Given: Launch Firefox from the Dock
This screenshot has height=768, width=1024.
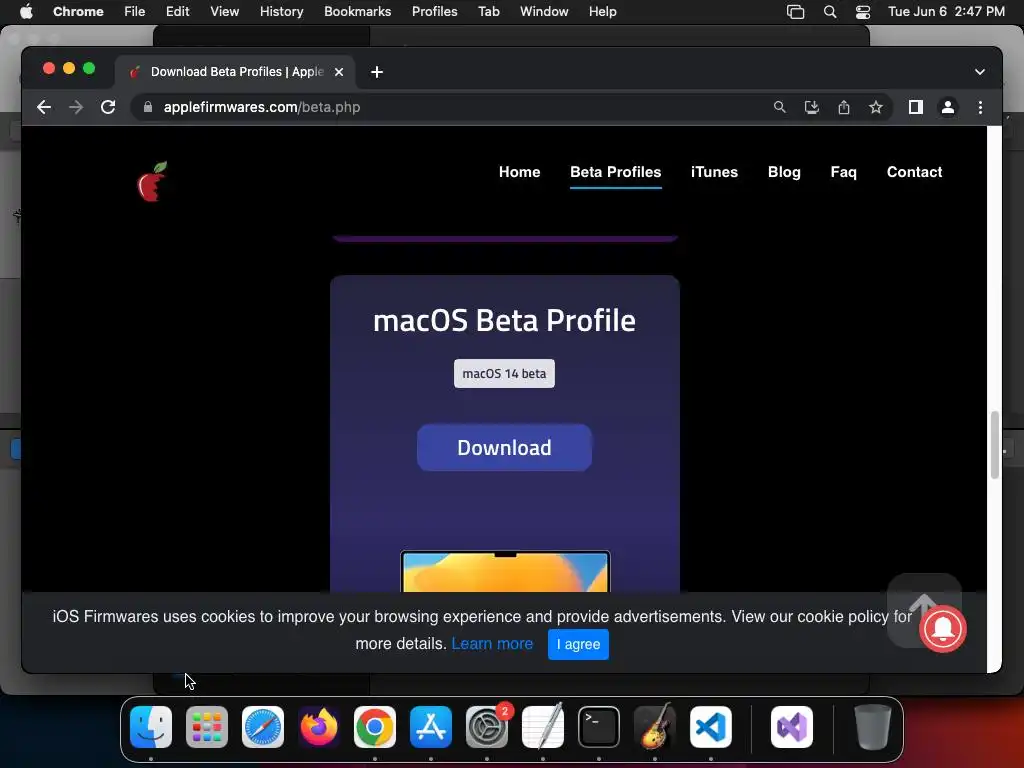Looking at the screenshot, I should pyautogui.click(x=319, y=727).
